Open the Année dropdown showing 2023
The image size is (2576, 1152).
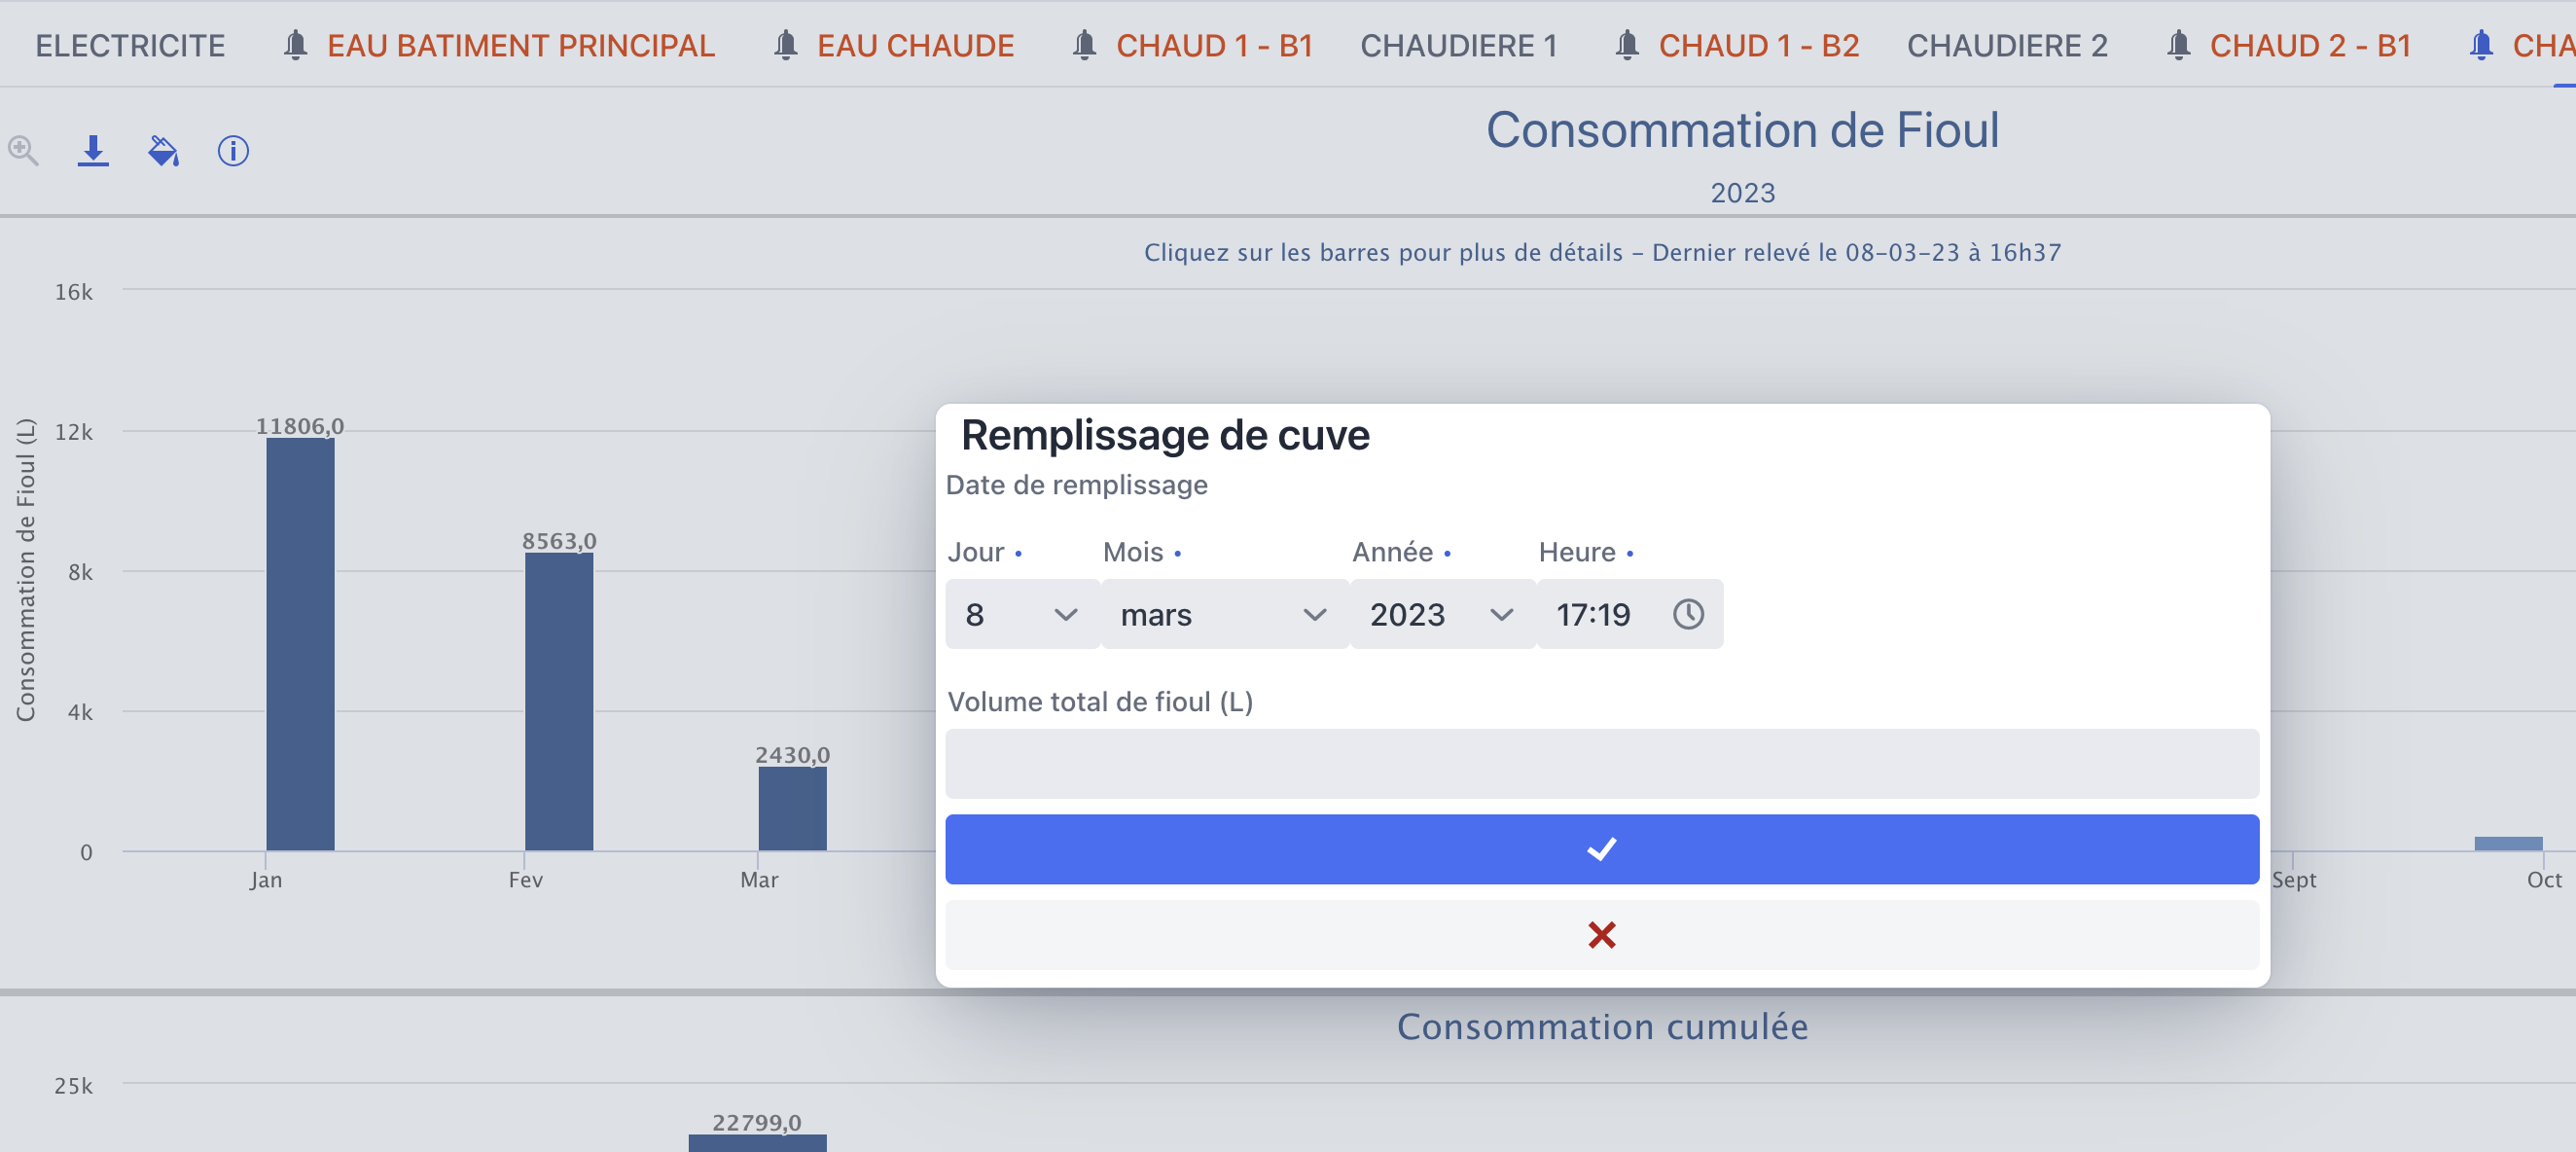[x=1443, y=614]
